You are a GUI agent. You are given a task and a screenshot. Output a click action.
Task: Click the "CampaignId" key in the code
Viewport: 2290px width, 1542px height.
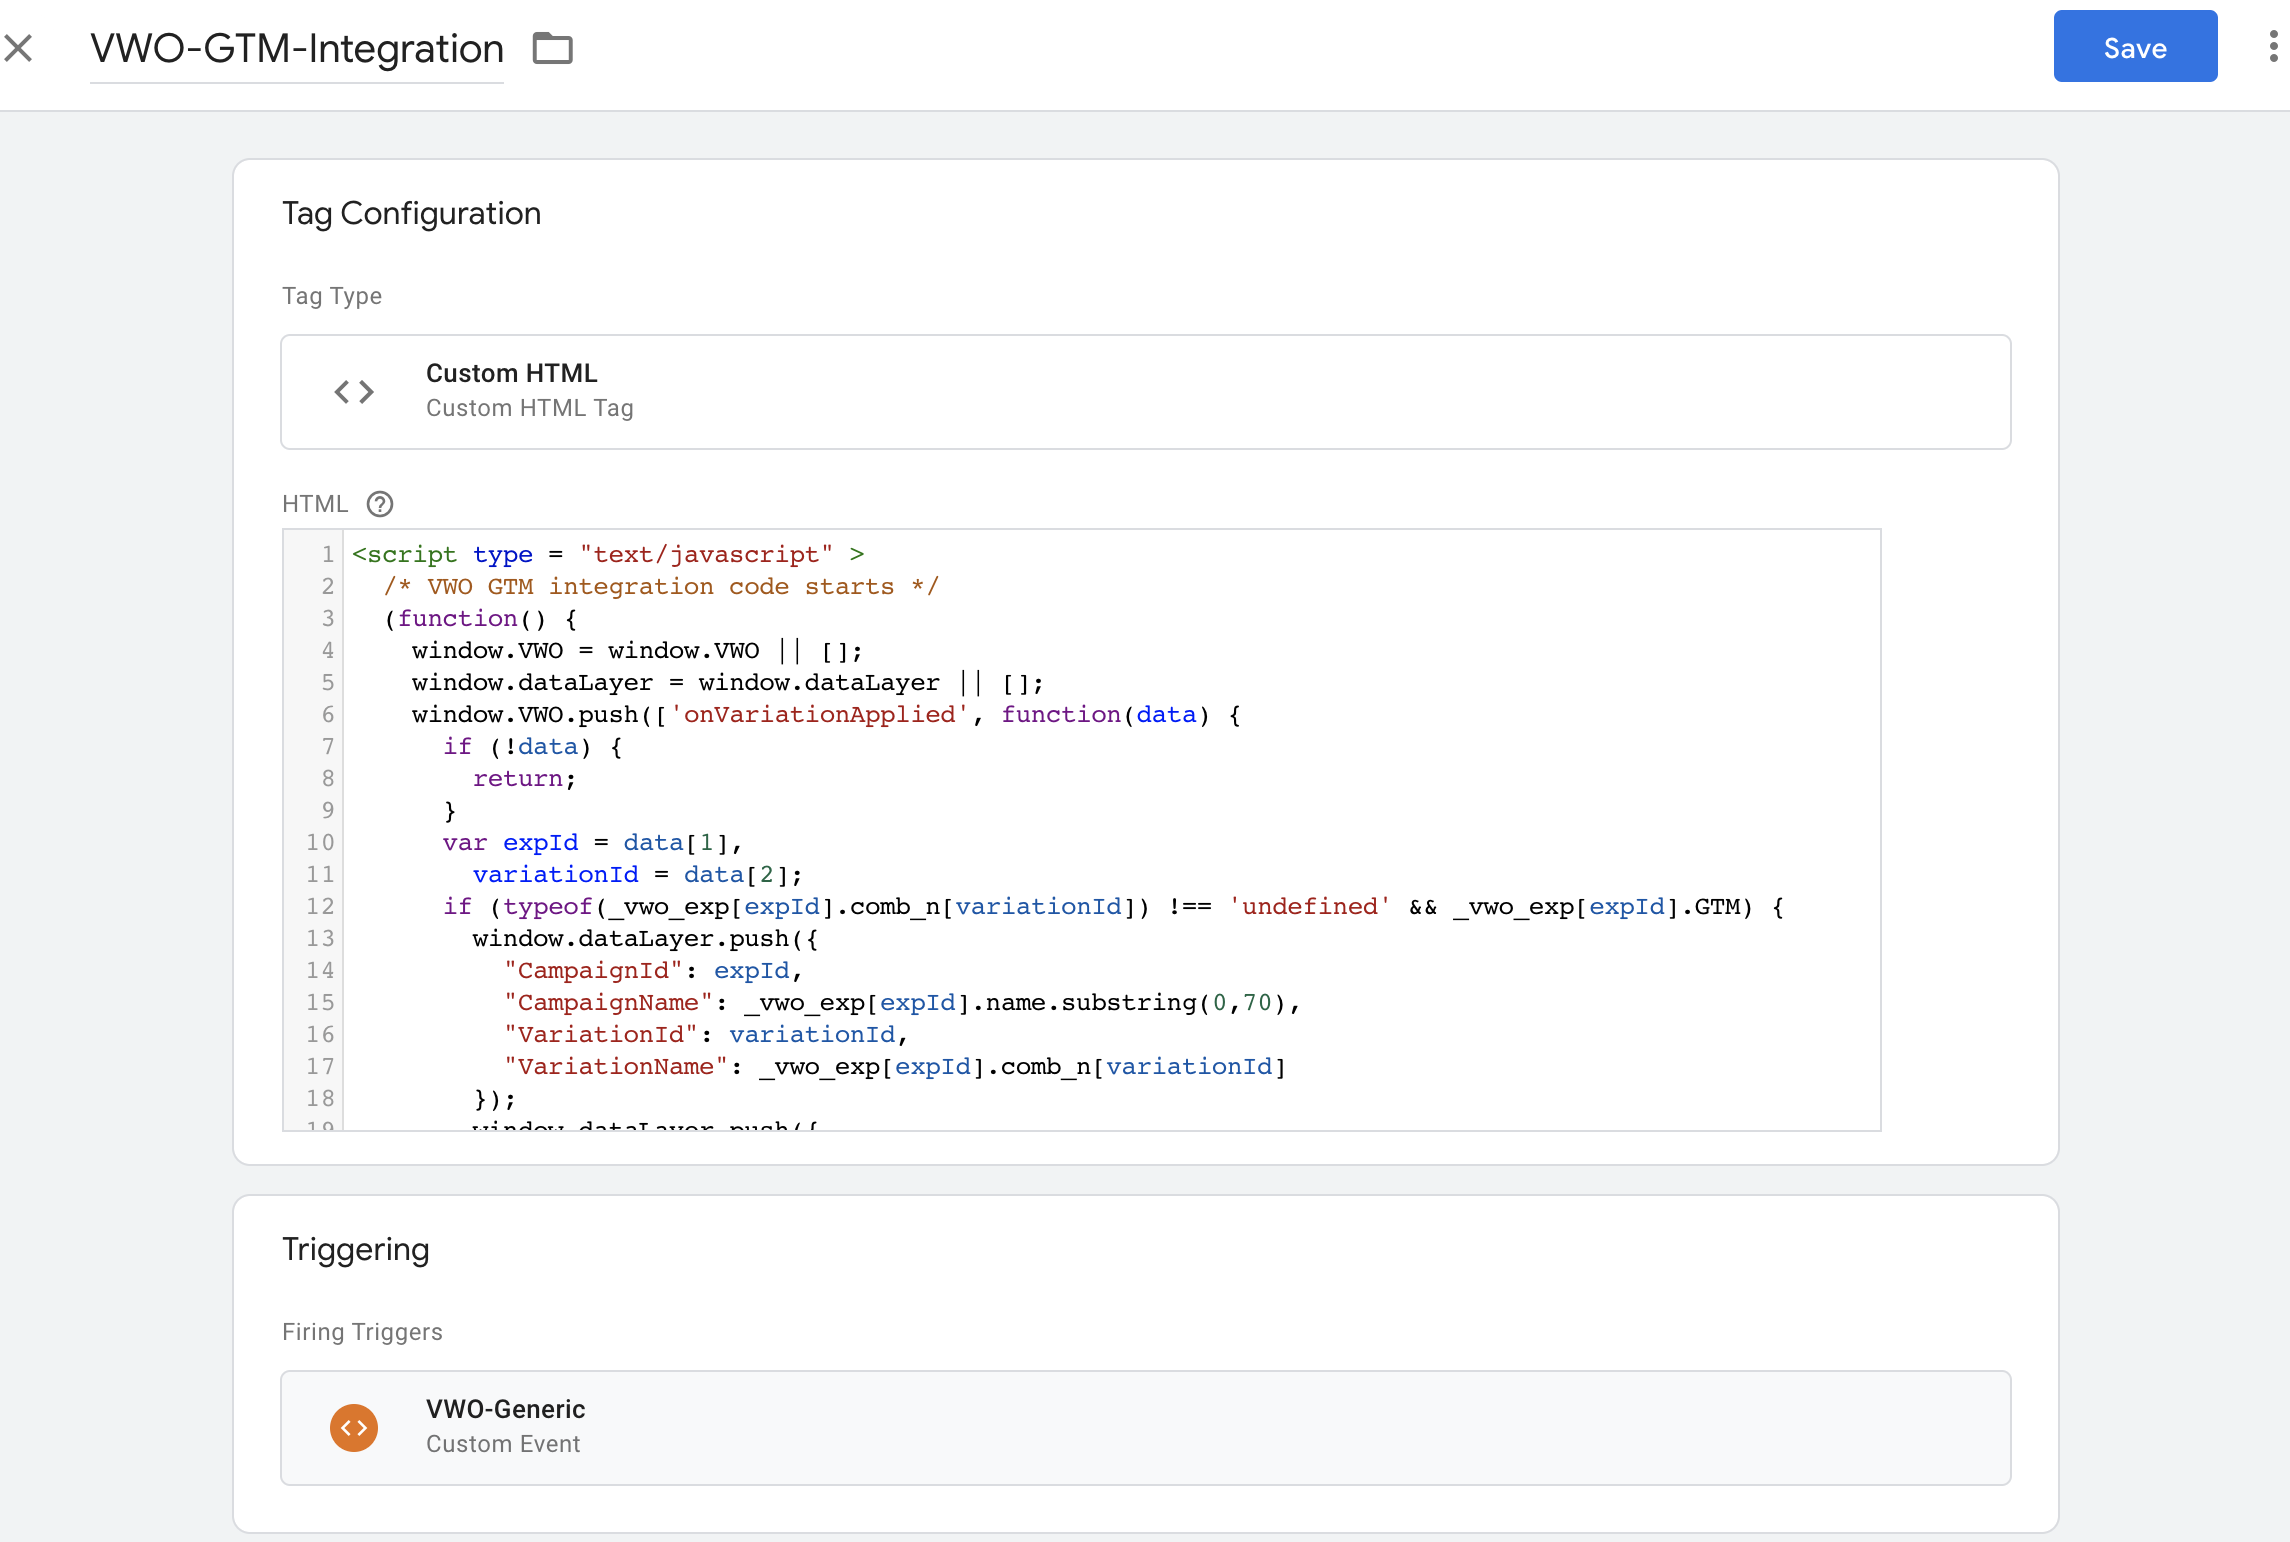pyautogui.click(x=594, y=970)
